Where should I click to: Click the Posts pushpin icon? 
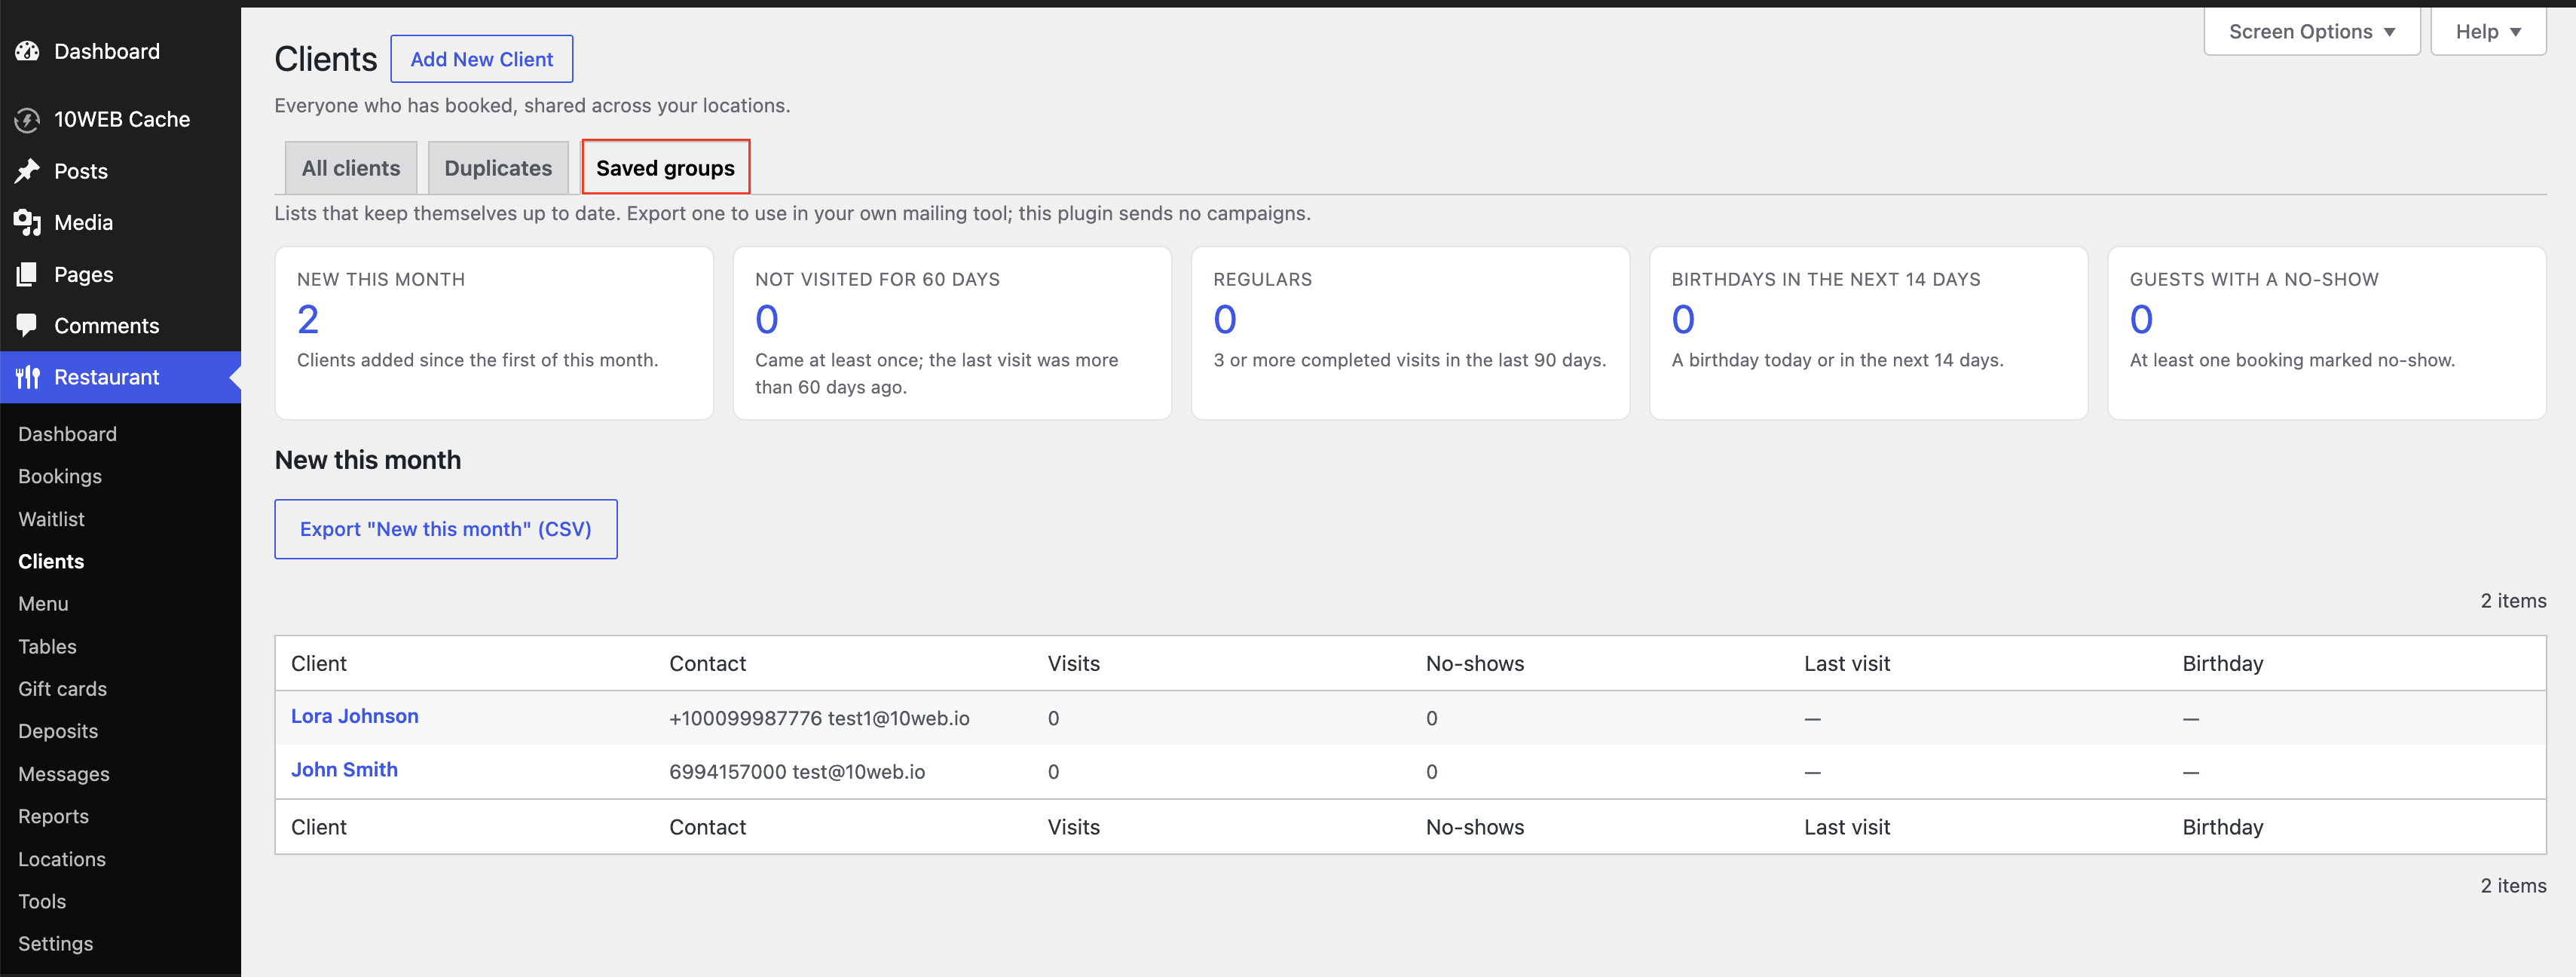[x=27, y=171]
